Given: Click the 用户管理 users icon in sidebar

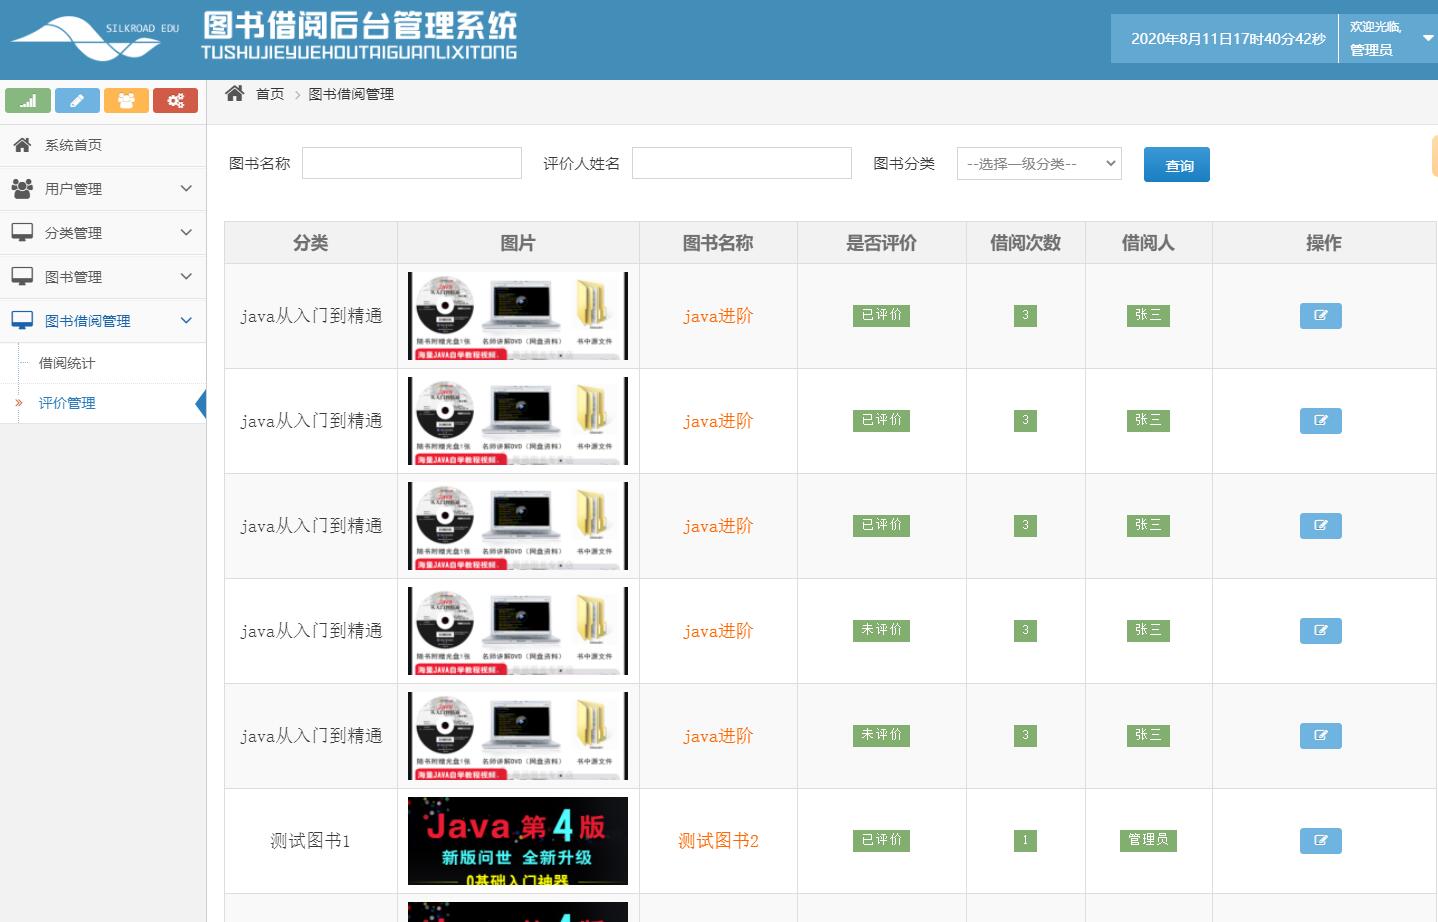Looking at the screenshot, I should [20, 188].
